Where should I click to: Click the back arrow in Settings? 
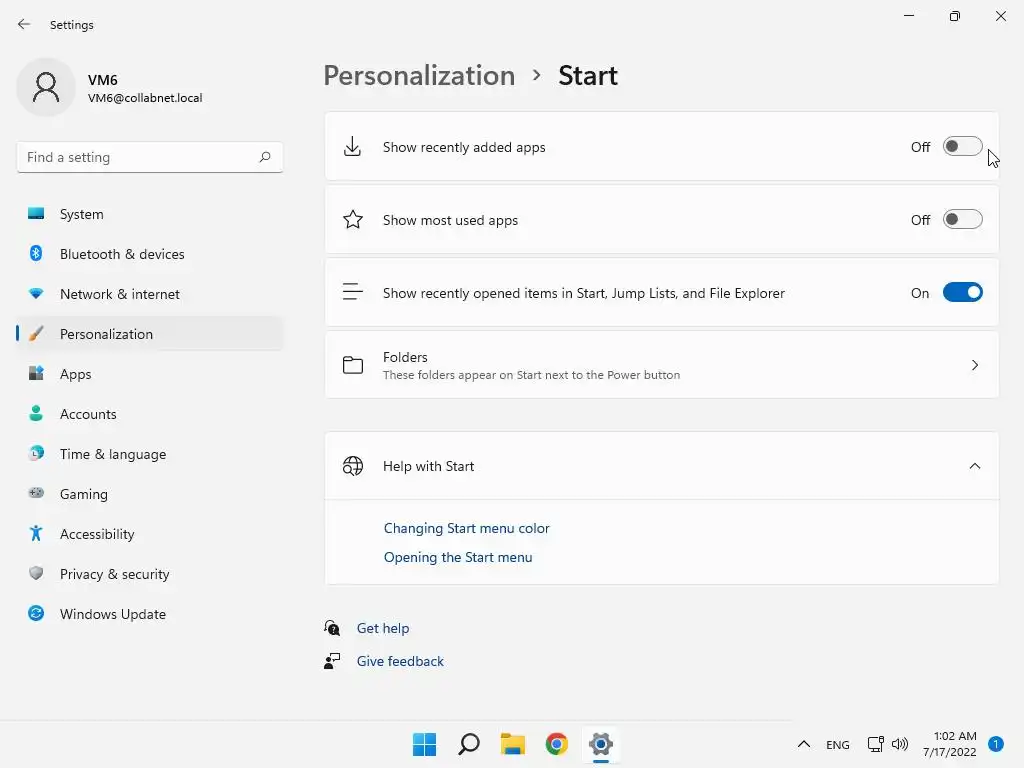[24, 24]
